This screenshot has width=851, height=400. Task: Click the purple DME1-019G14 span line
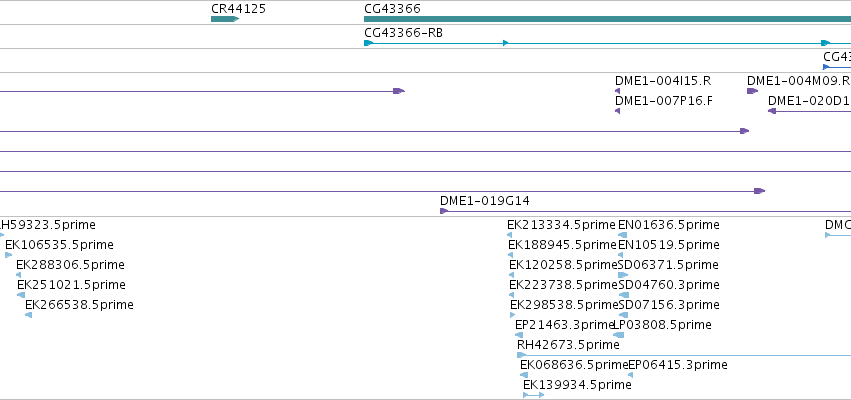click(x=645, y=211)
